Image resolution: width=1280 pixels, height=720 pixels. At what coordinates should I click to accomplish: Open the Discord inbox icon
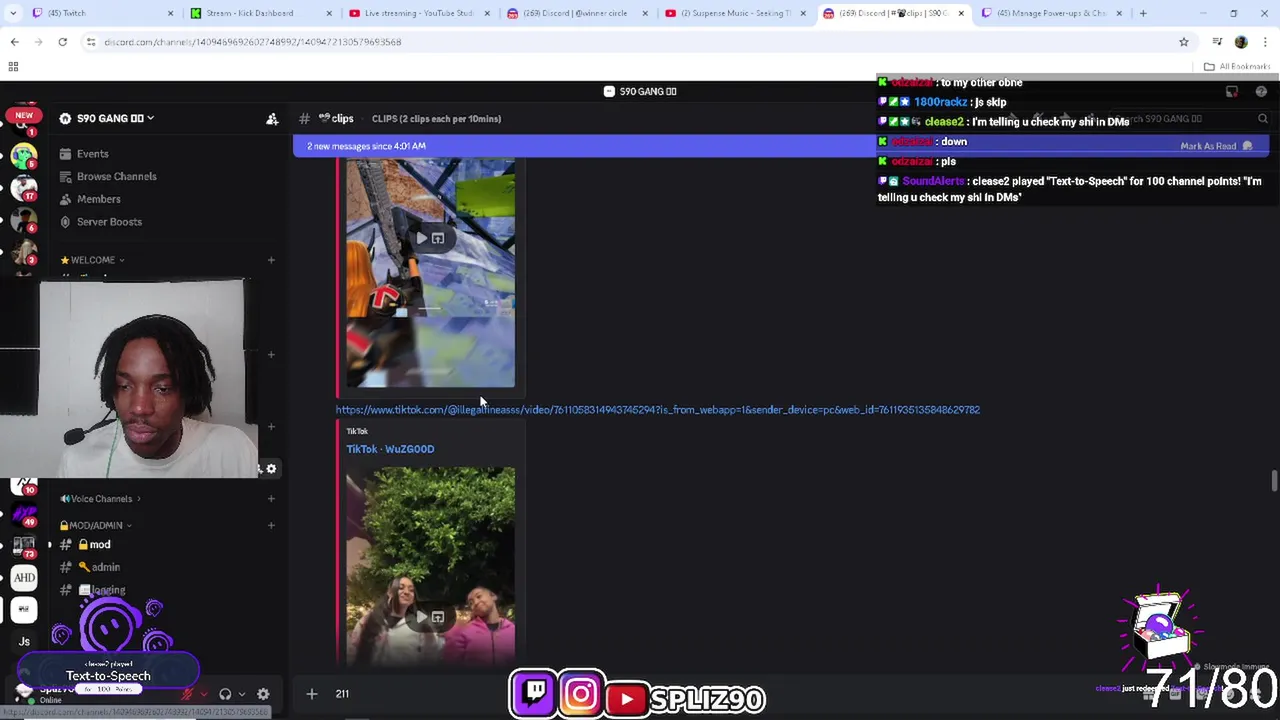coord(1232,91)
